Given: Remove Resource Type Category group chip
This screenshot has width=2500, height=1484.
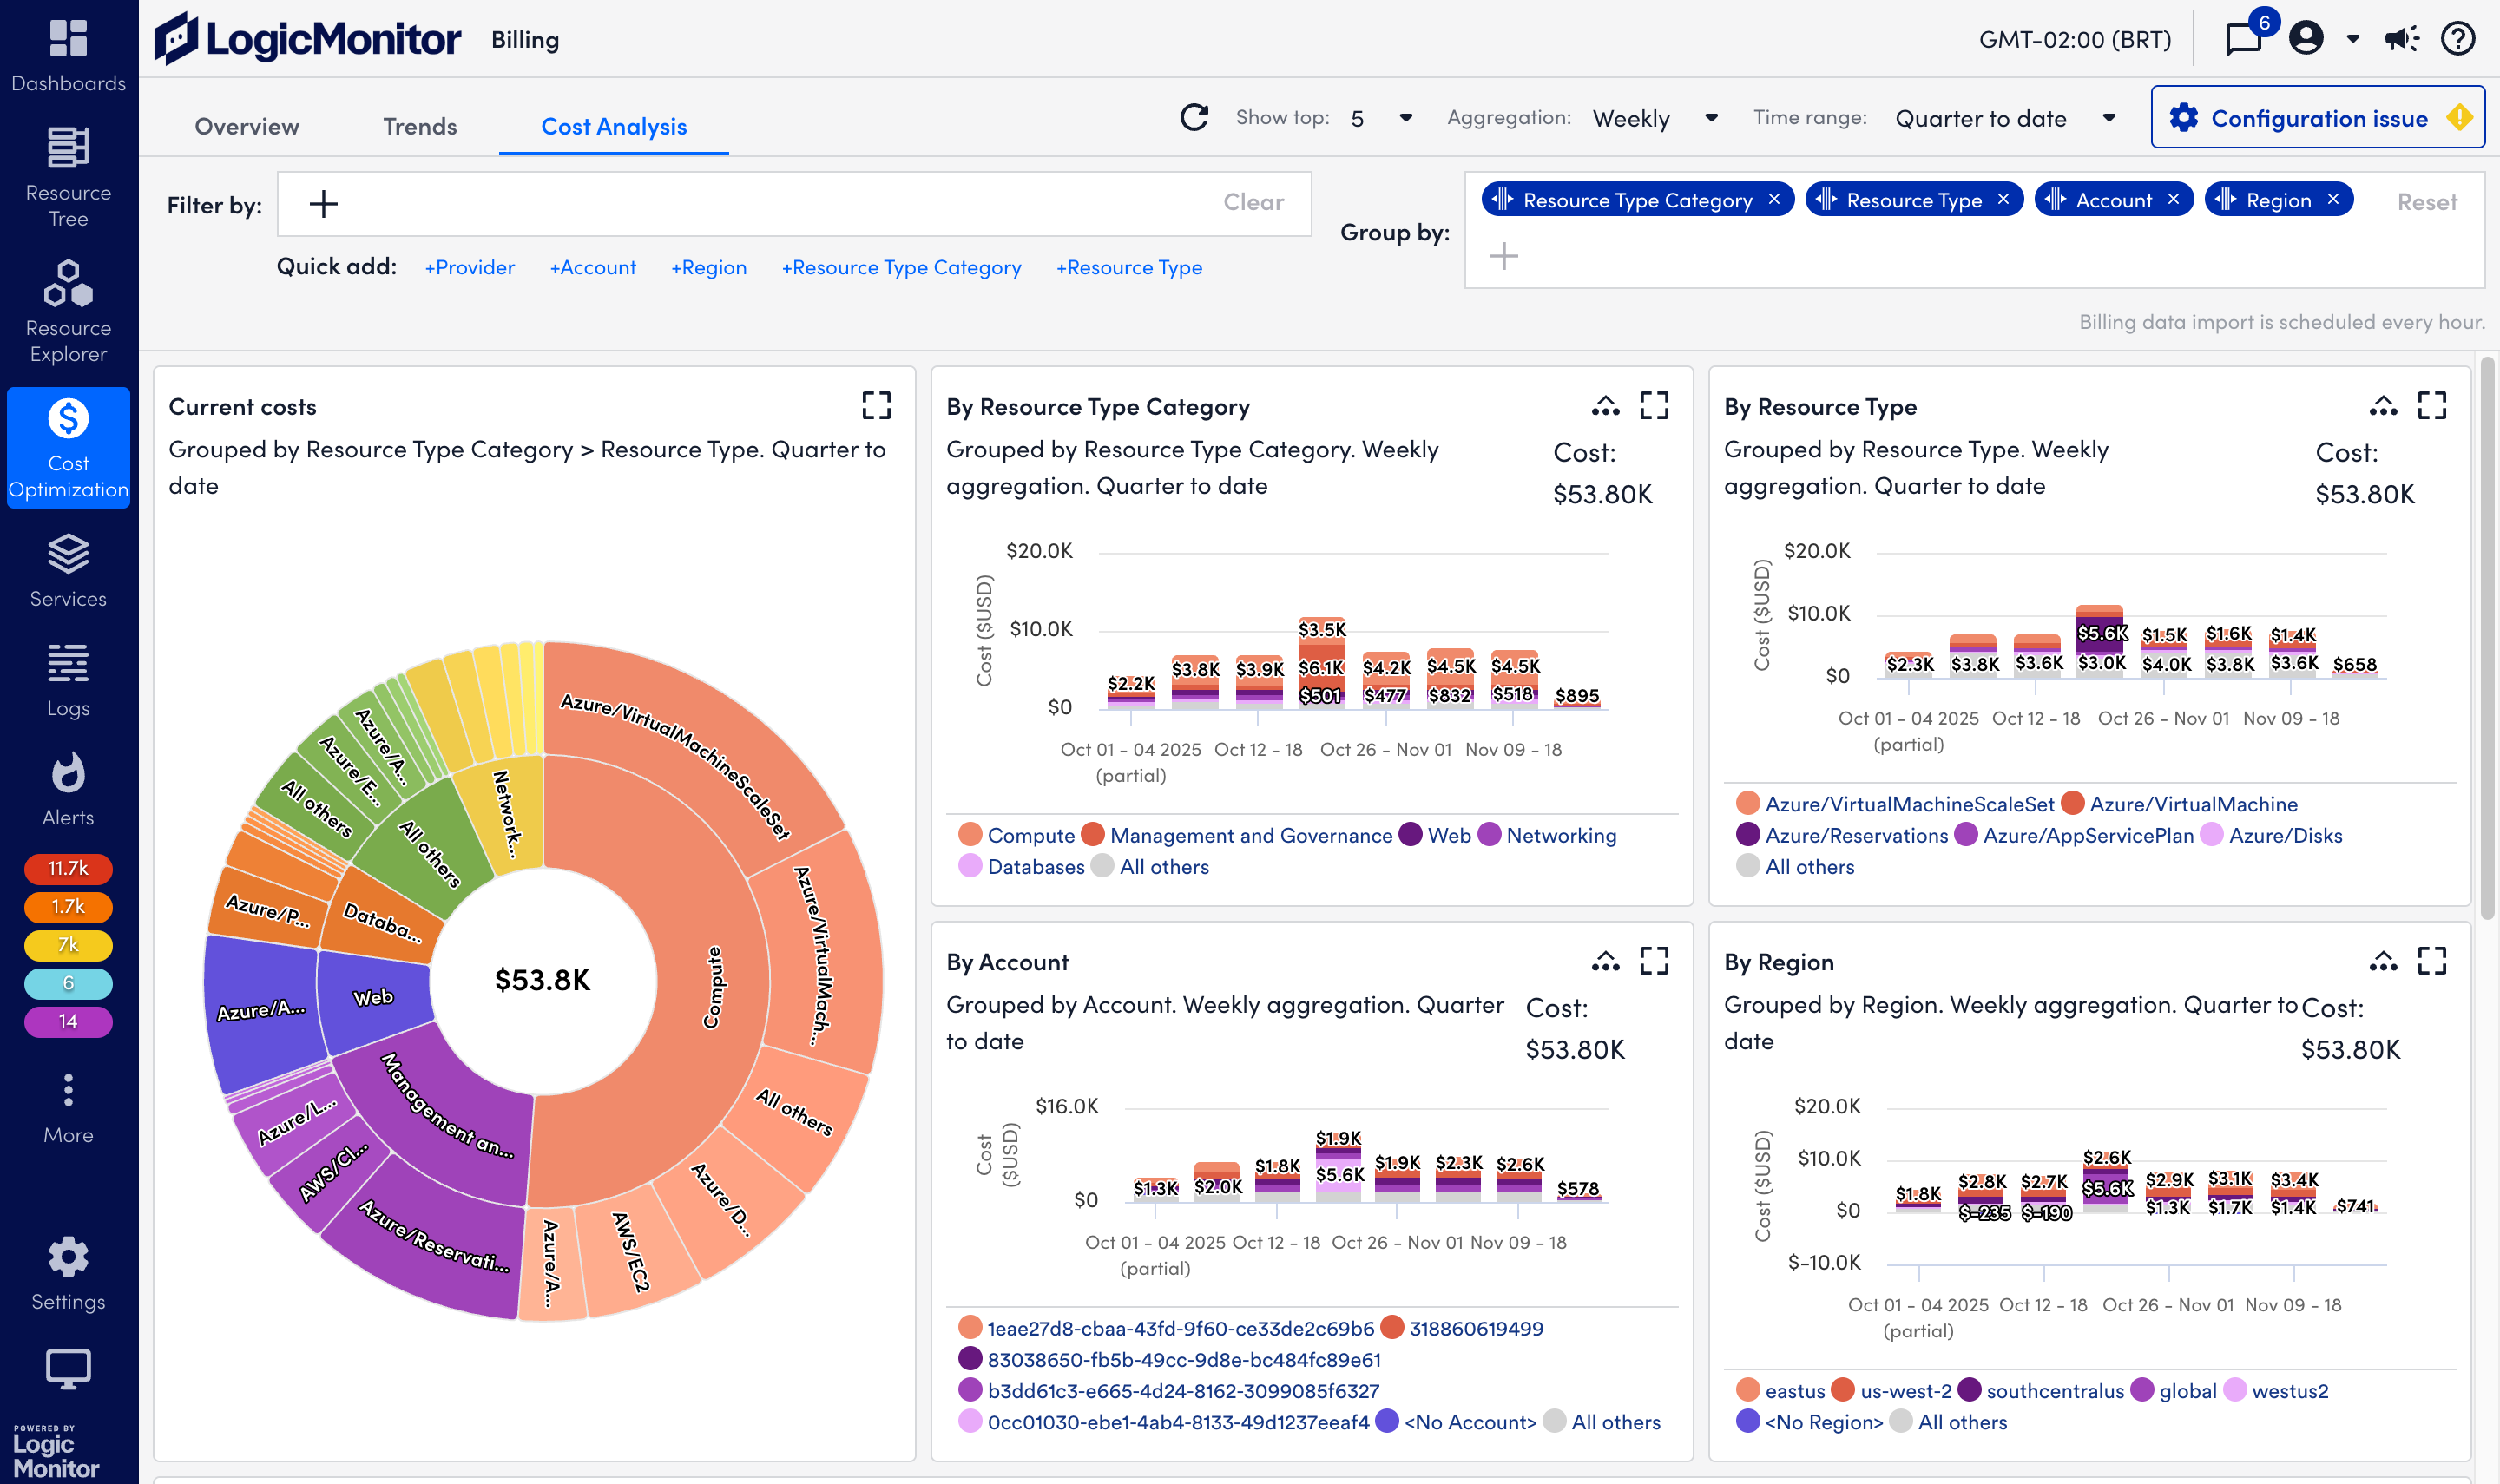Looking at the screenshot, I should [x=1774, y=199].
